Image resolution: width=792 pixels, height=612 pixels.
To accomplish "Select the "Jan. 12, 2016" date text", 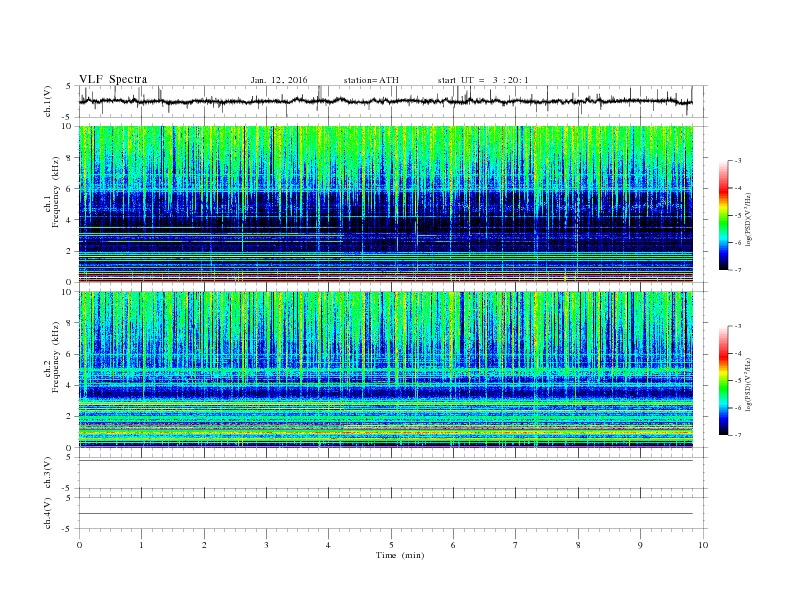I will pos(279,80).
